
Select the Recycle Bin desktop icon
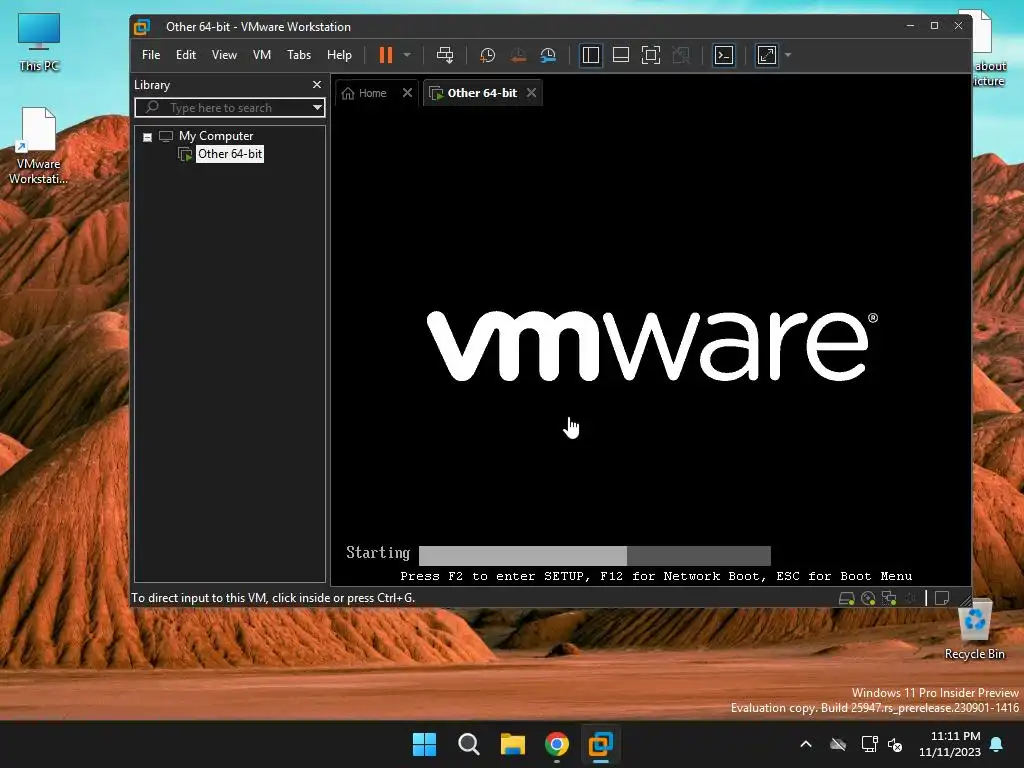point(975,630)
